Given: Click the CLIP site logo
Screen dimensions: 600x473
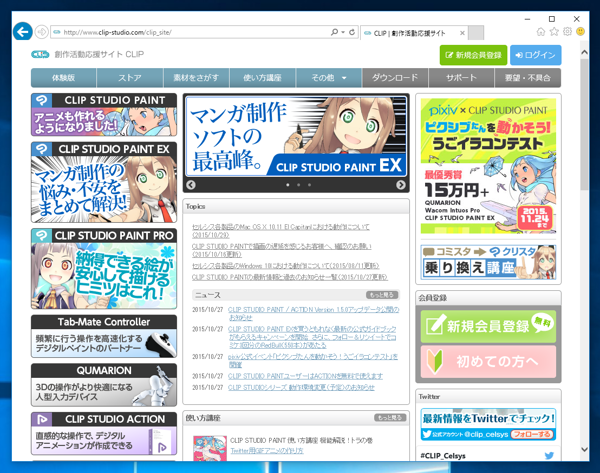Looking at the screenshot, I should (x=40, y=54).
